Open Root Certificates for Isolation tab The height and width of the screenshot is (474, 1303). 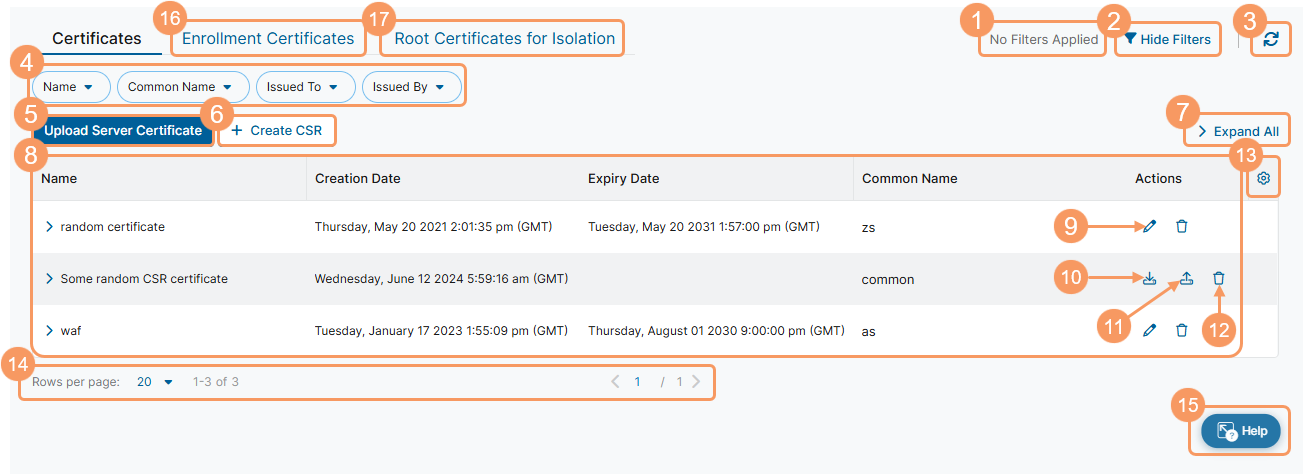click(x=504, y=39)
